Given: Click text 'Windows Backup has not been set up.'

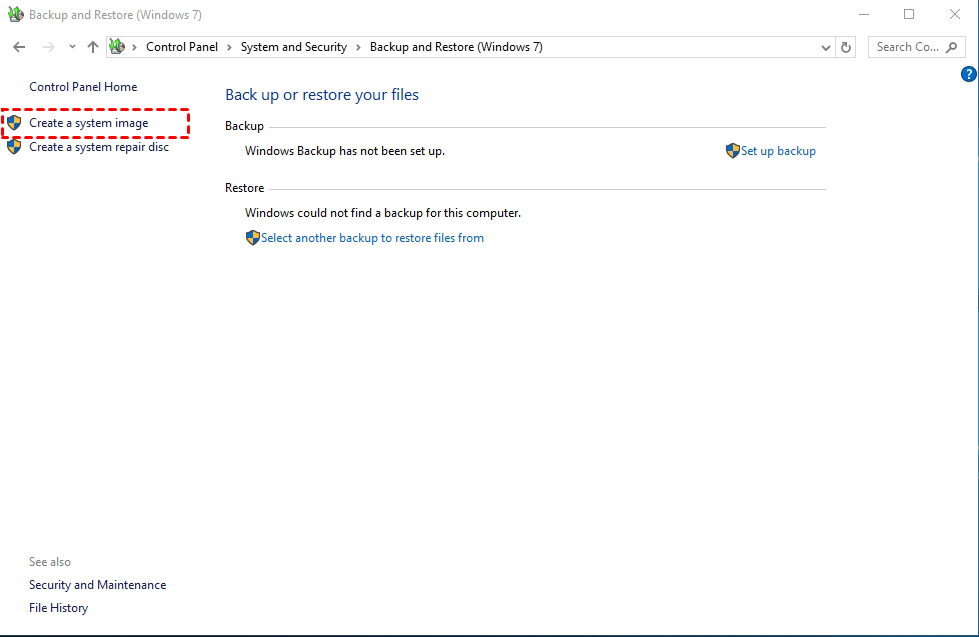Looking at the screenshot, I should 345,151.
